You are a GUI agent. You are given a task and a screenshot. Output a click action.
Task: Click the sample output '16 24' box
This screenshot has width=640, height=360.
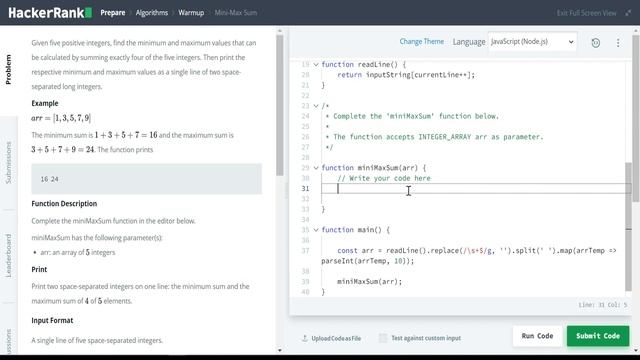(147, 179)
